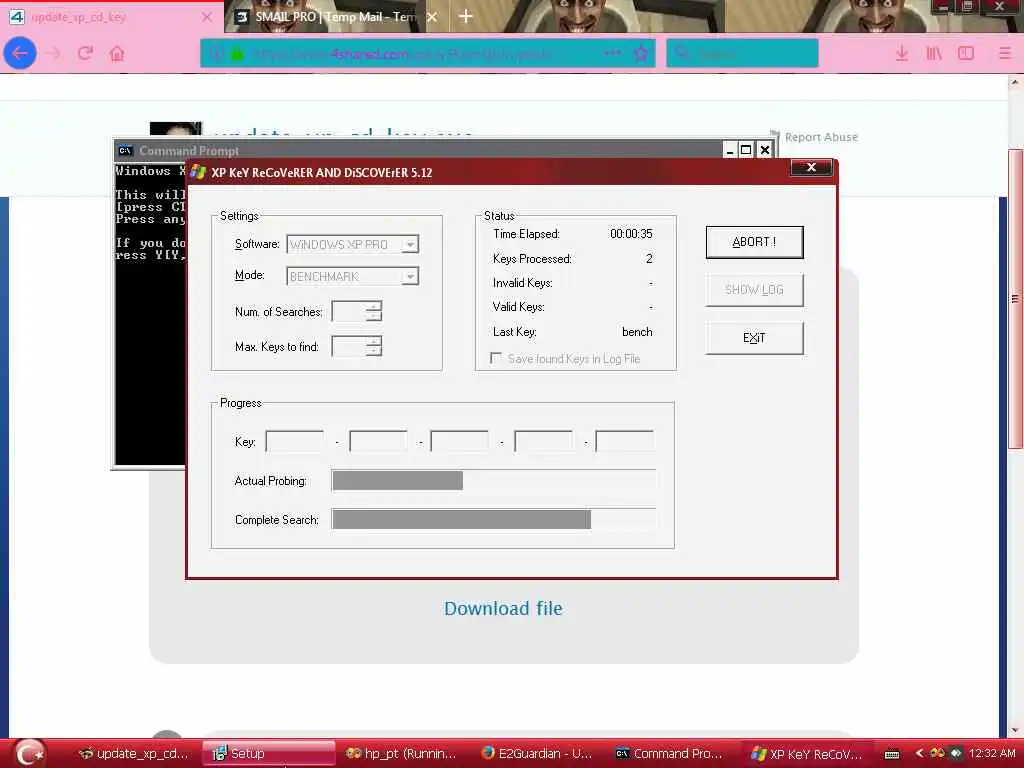The height and width of the screenshot is (768, 1024).
Task: Click the Last Key value bench
Action: pos(637,332)
